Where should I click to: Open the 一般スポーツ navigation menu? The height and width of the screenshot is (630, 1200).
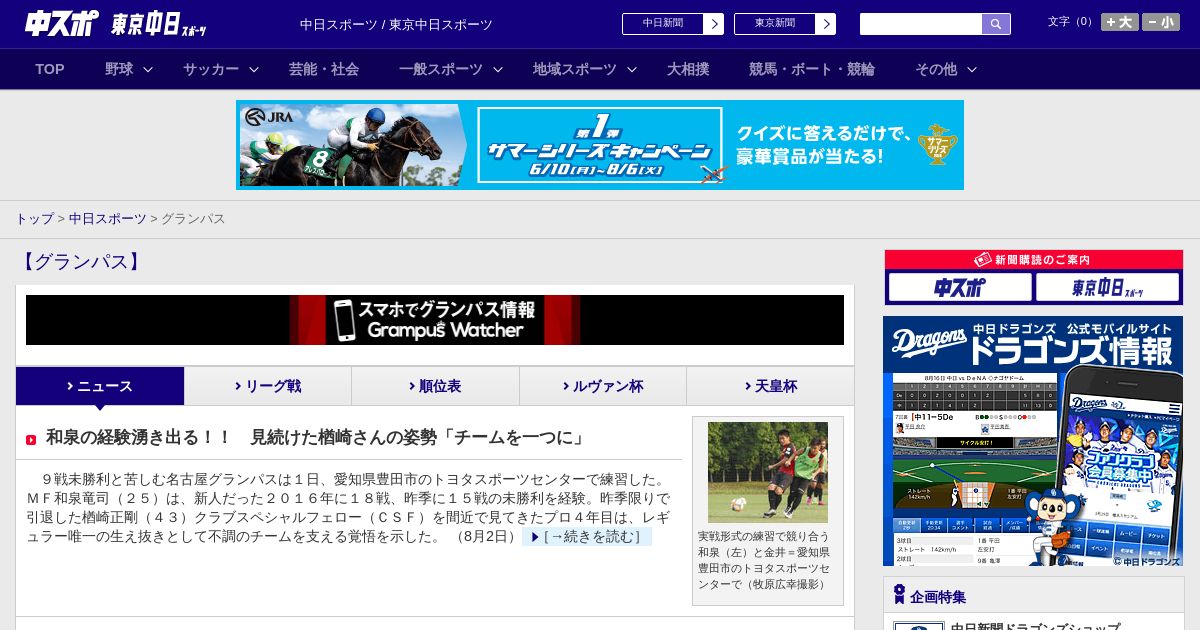(441, 69)
